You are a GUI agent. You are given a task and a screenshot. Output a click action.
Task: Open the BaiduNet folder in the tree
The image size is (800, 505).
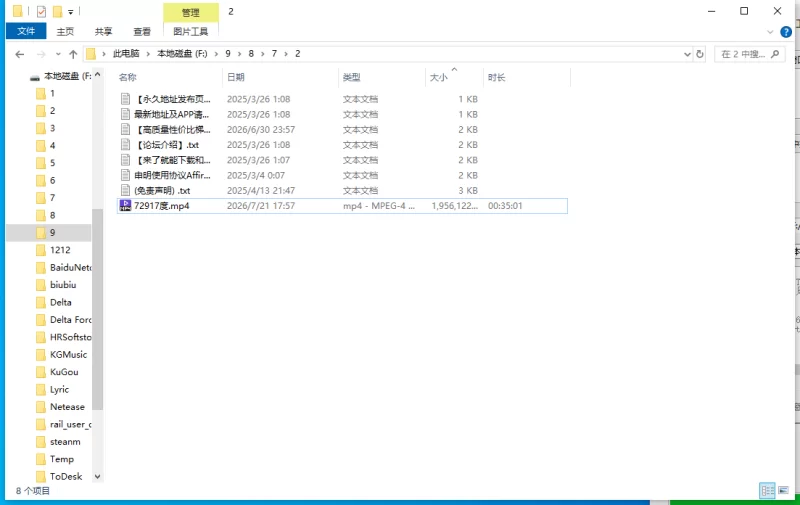pos(70,267)
